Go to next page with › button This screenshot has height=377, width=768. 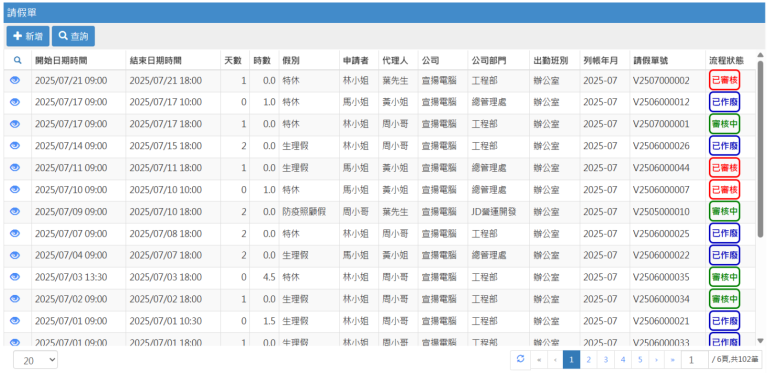click(x=656, y=360)
